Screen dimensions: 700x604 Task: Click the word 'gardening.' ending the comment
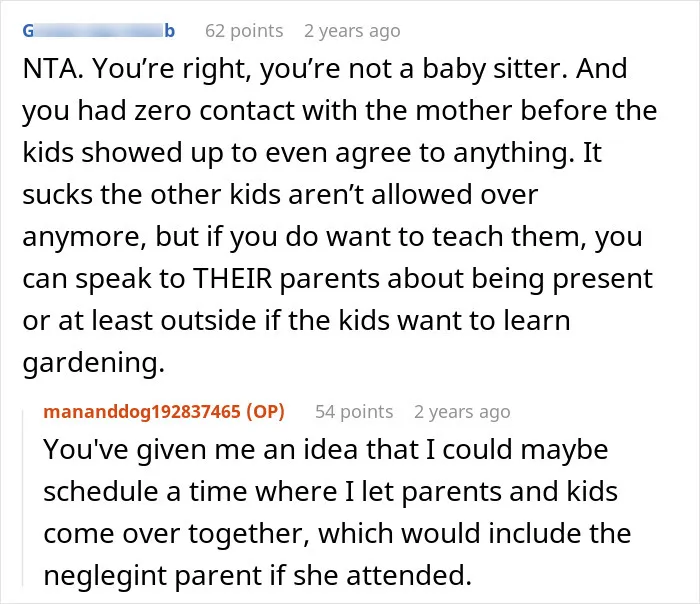tap(94, 362)
